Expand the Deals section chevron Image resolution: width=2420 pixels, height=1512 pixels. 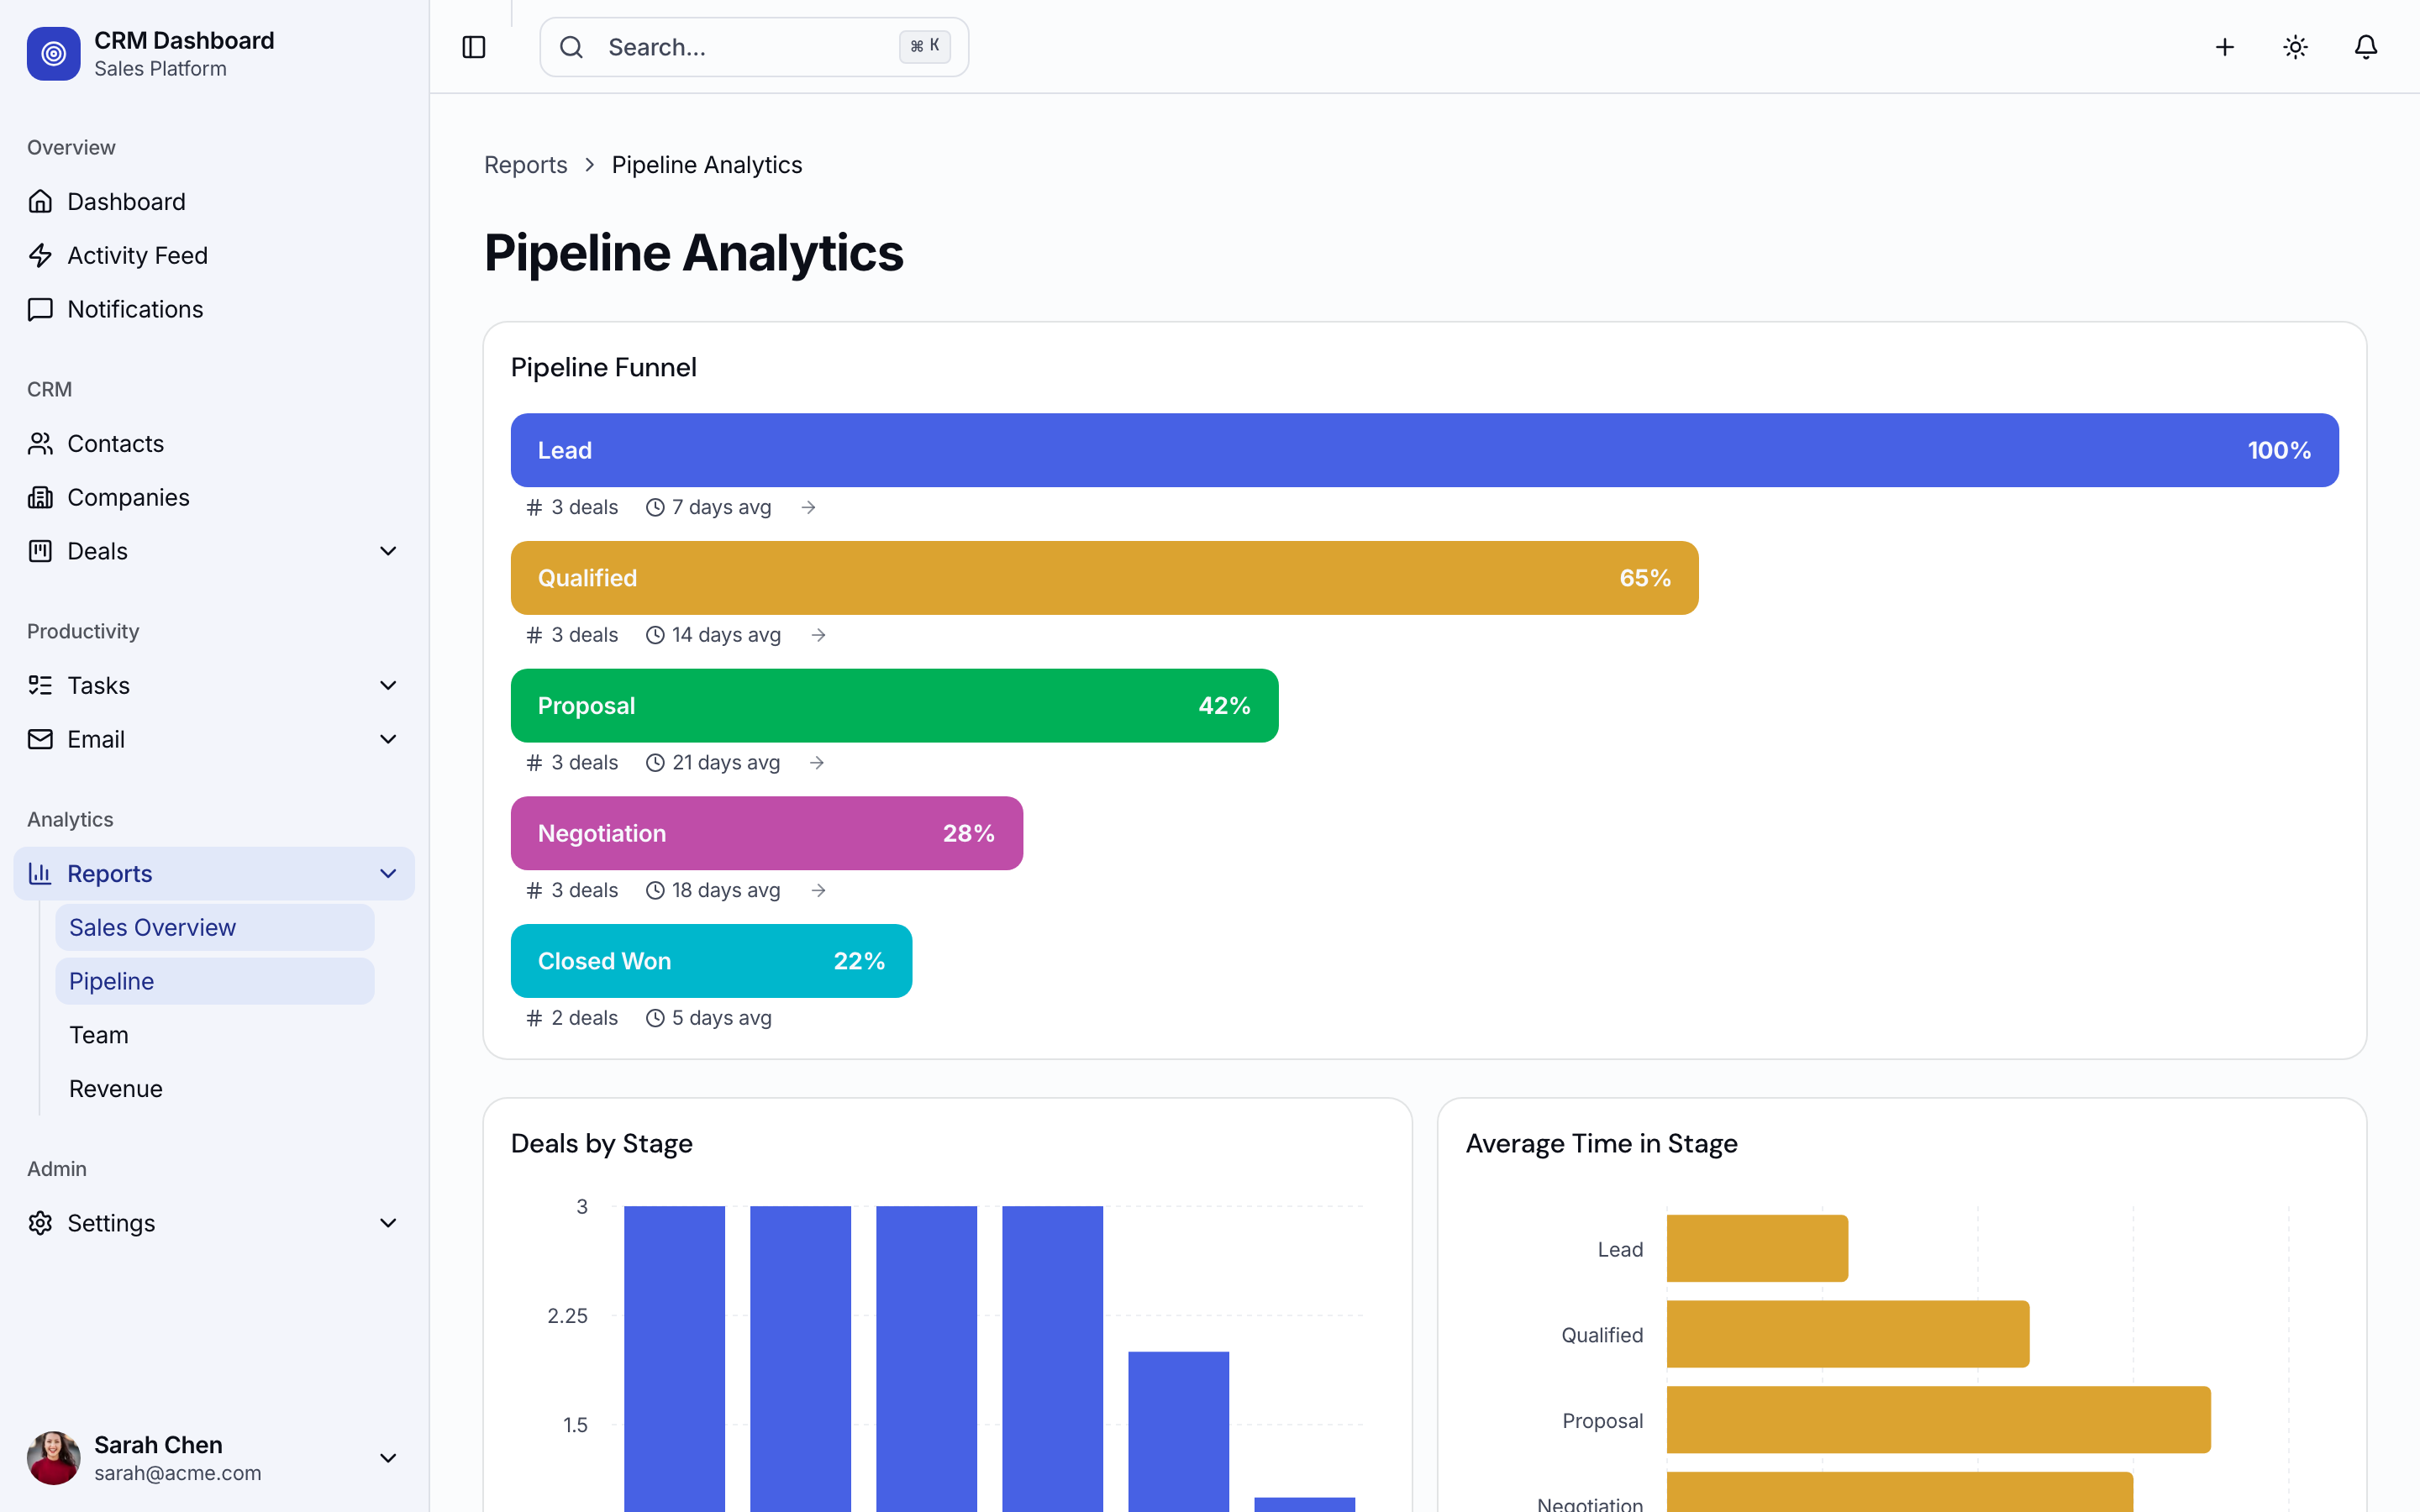[388, 550]
